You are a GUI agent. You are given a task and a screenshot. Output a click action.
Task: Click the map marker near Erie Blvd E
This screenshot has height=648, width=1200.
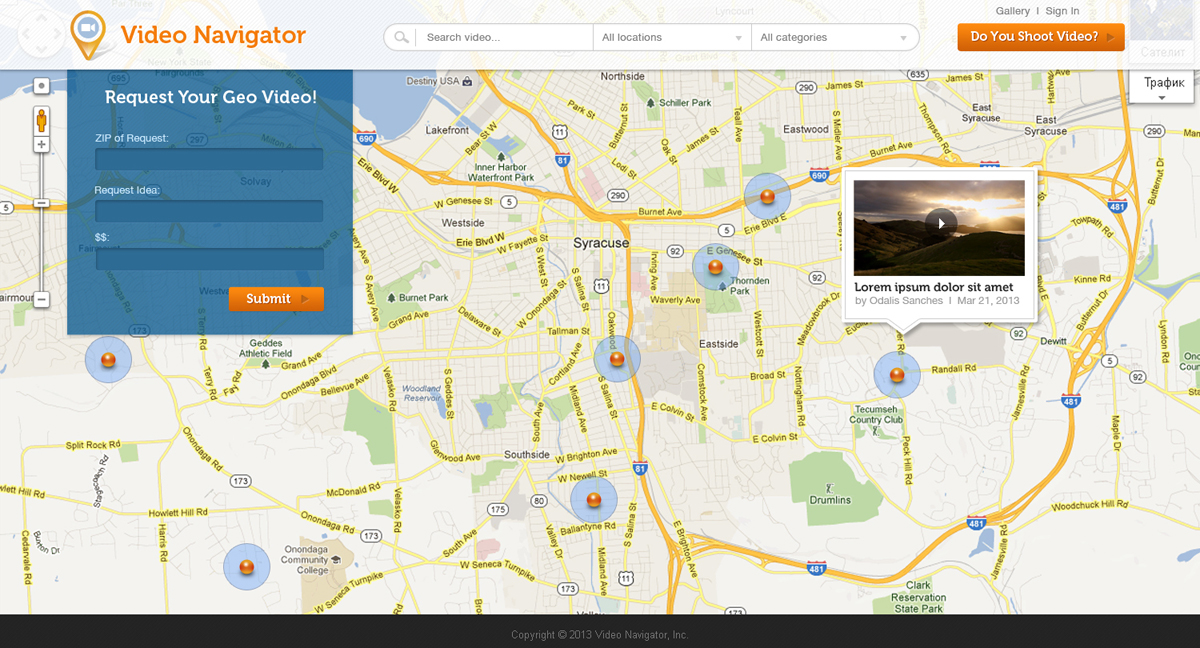click(768, 197)
